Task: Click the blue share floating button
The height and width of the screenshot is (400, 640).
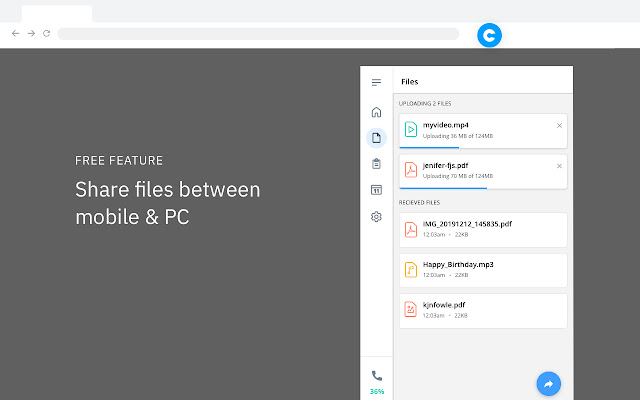Action: (x=548, y=382)
